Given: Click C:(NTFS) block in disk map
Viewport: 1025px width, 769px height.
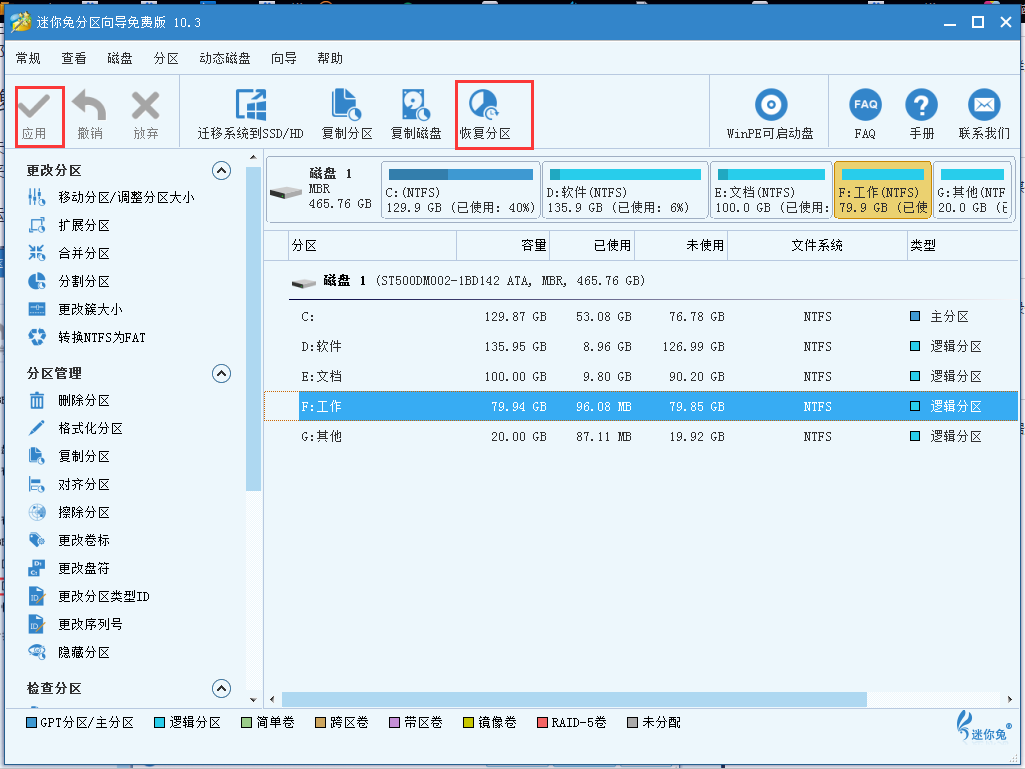Looking at the screenshot, I should (x=461, y=190).
